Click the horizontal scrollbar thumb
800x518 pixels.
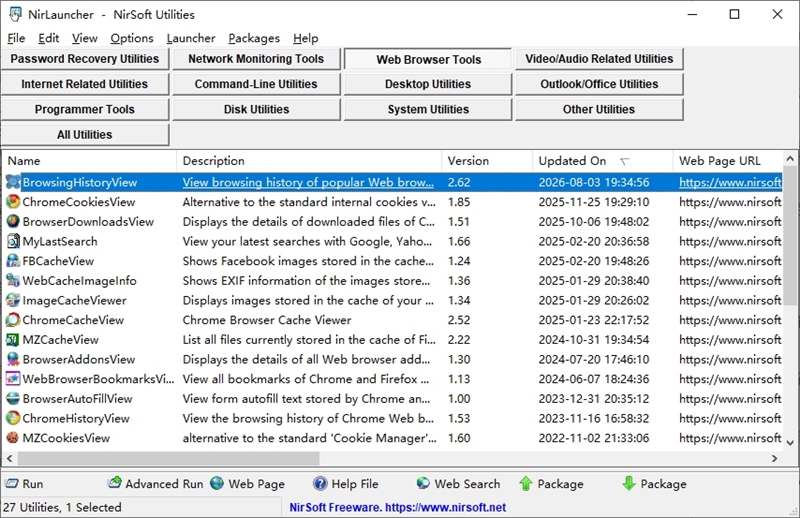(169, 458)
